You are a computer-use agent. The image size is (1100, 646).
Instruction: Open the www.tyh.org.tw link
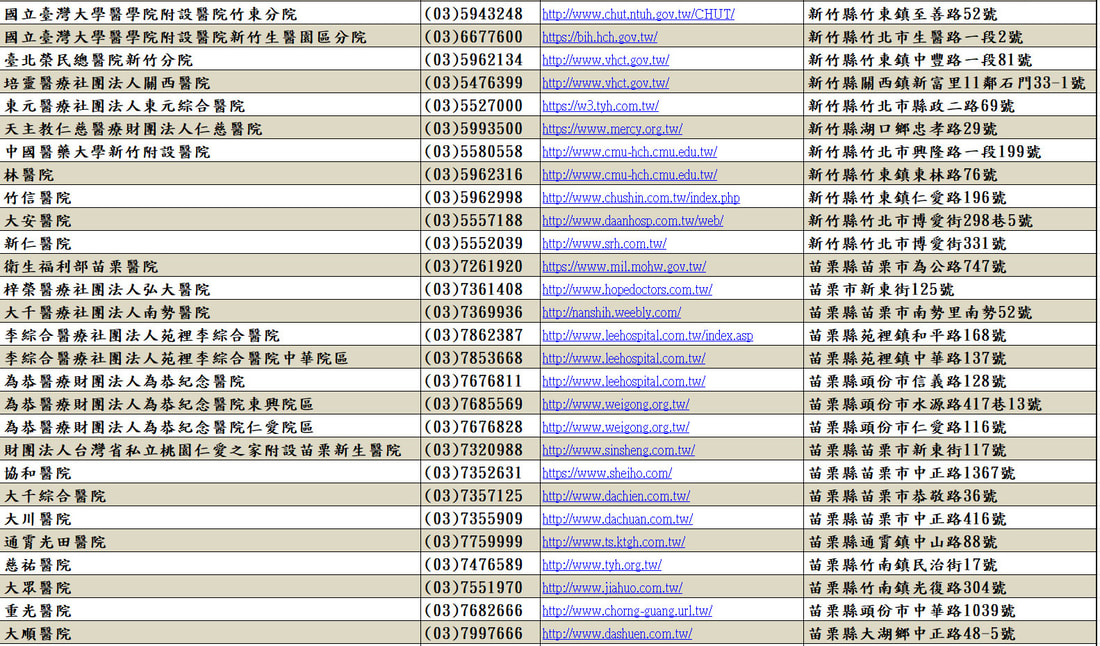602,565
